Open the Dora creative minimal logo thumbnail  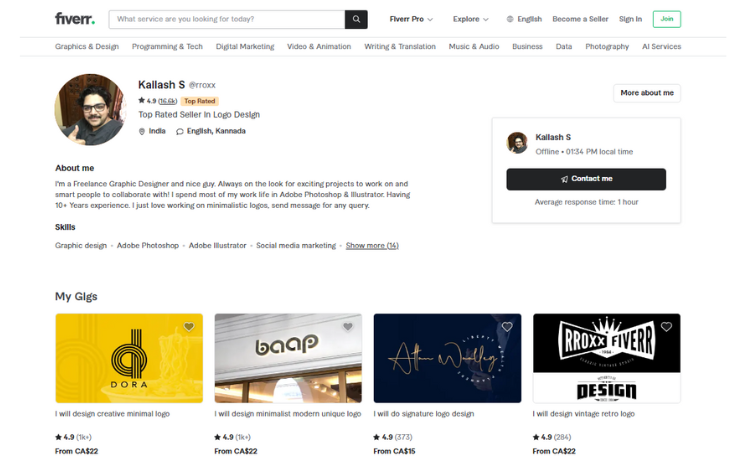[129, 358]
